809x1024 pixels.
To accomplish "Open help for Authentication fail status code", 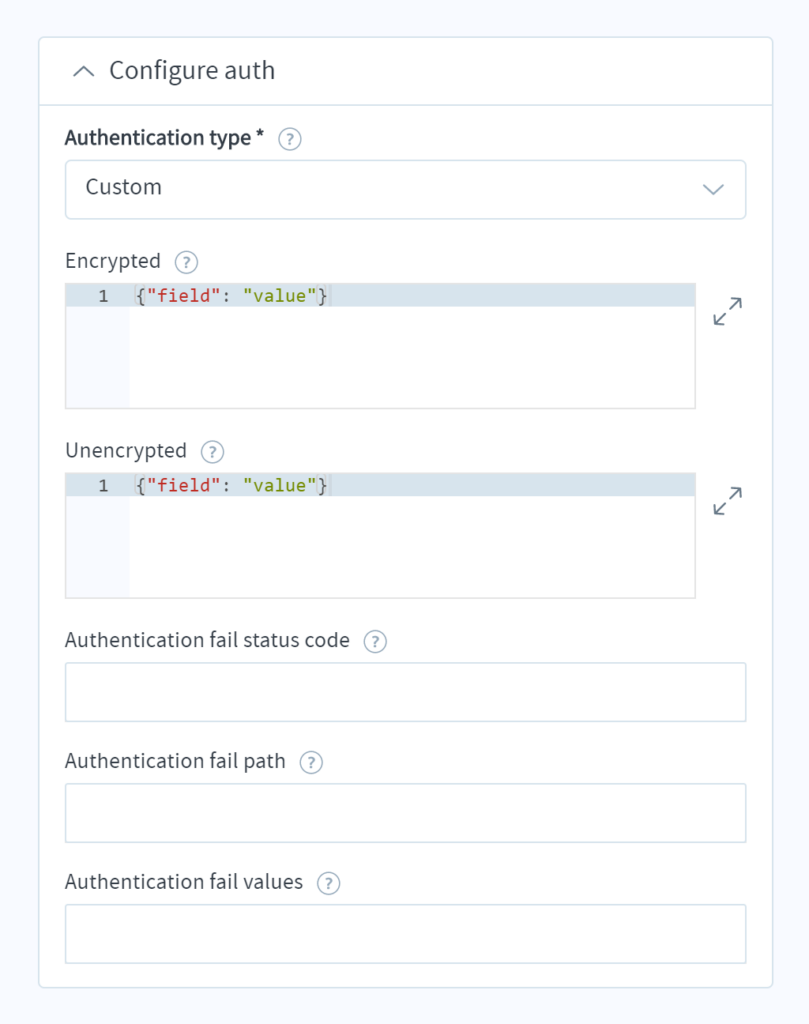I will pyautogui.click(x=375, y=642).
